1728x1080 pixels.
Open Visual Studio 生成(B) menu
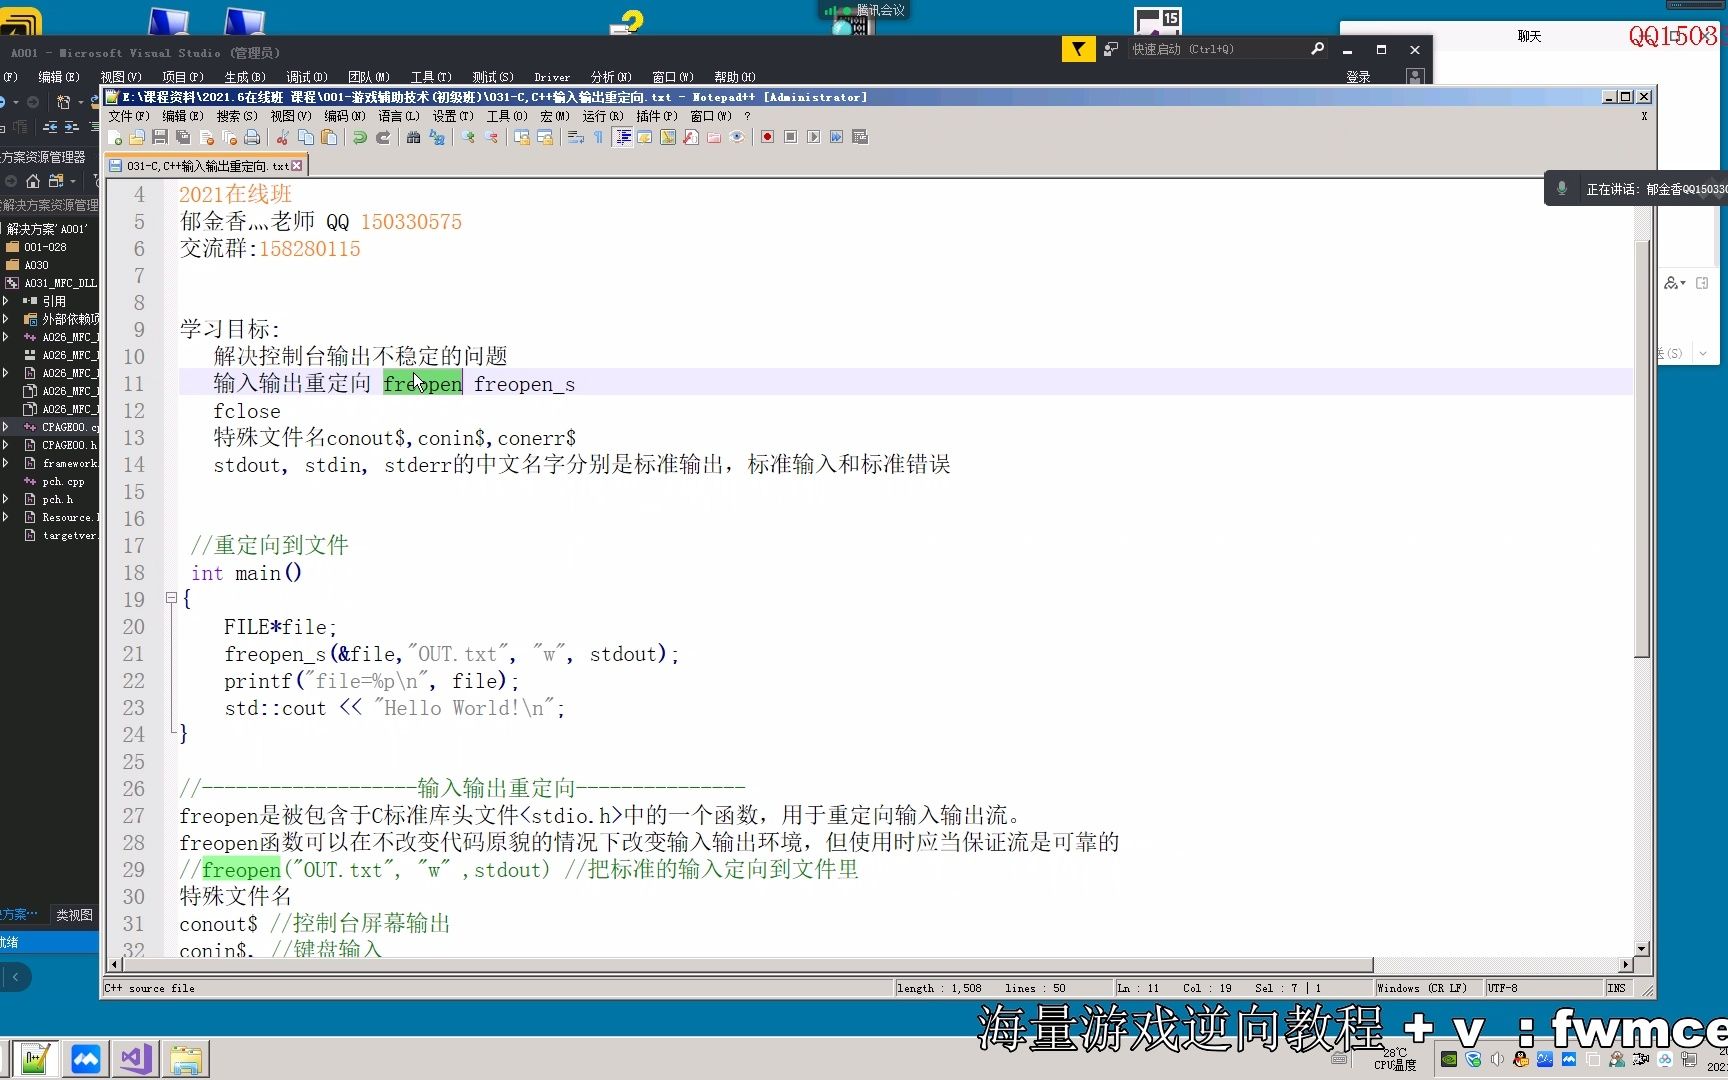245,77
